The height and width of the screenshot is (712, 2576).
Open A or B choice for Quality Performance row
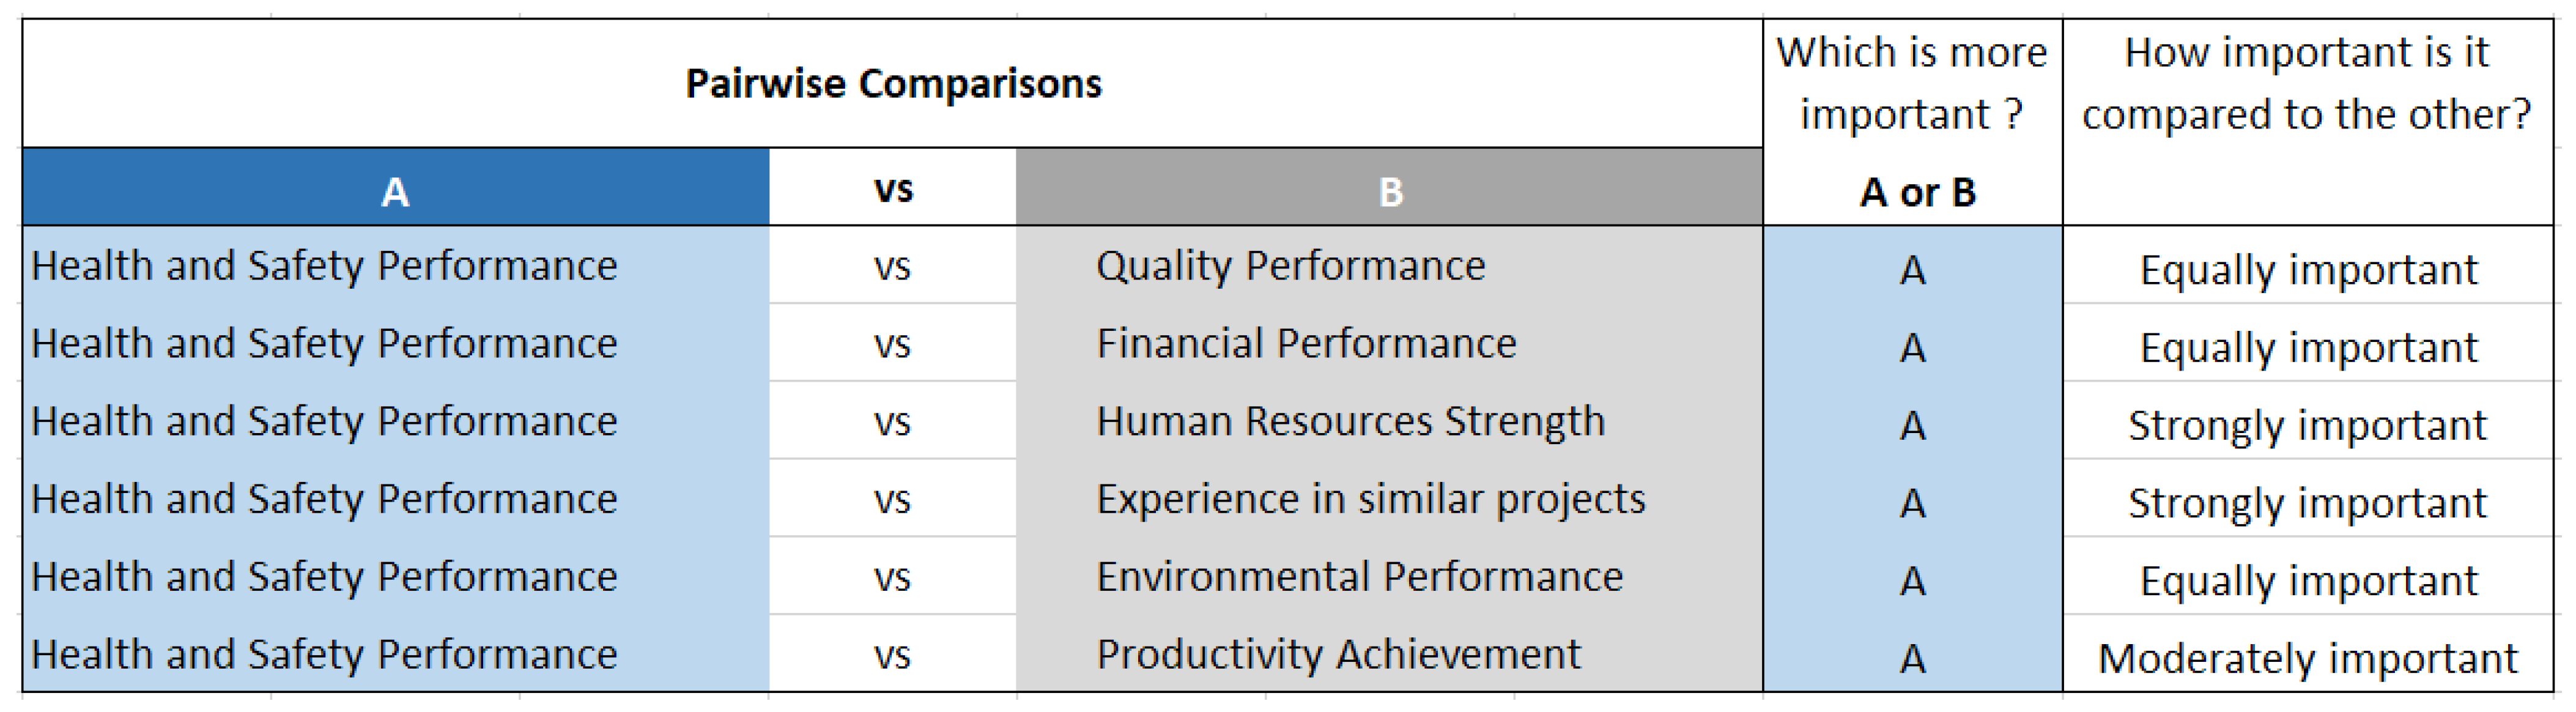1912,266
